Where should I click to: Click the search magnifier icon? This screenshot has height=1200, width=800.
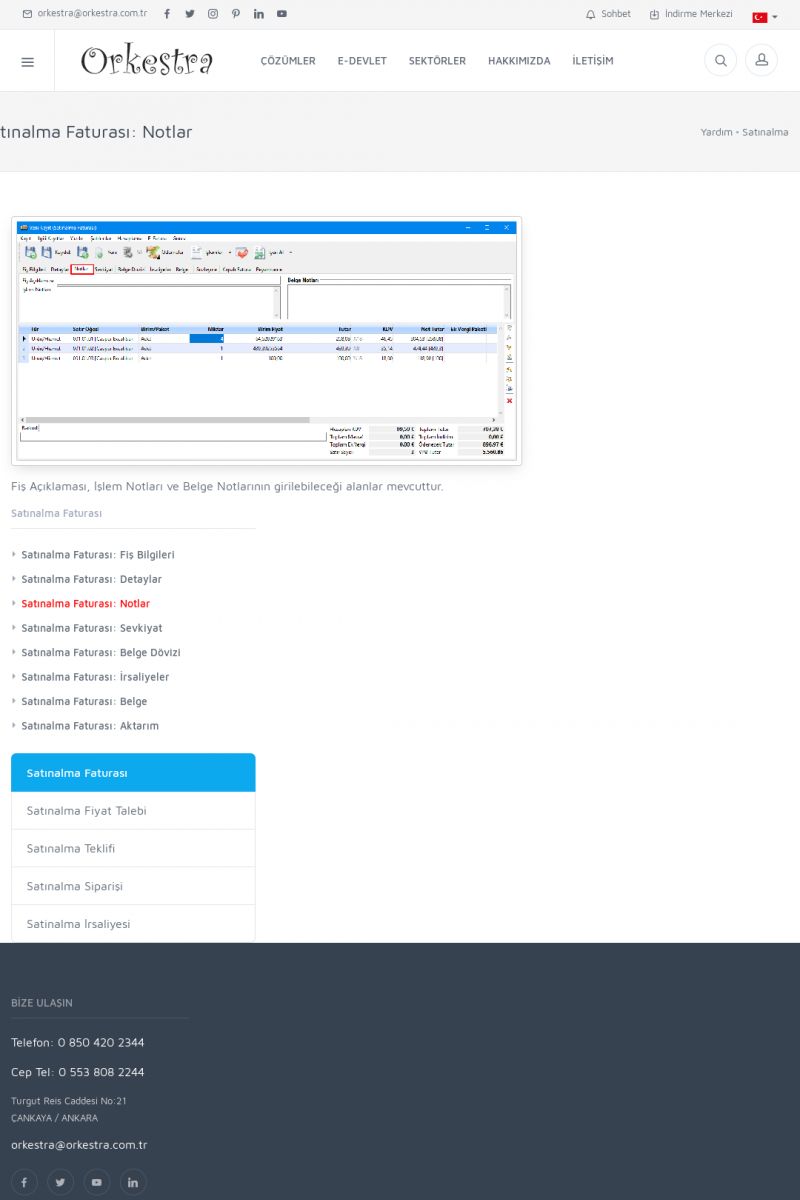point(720,61)
